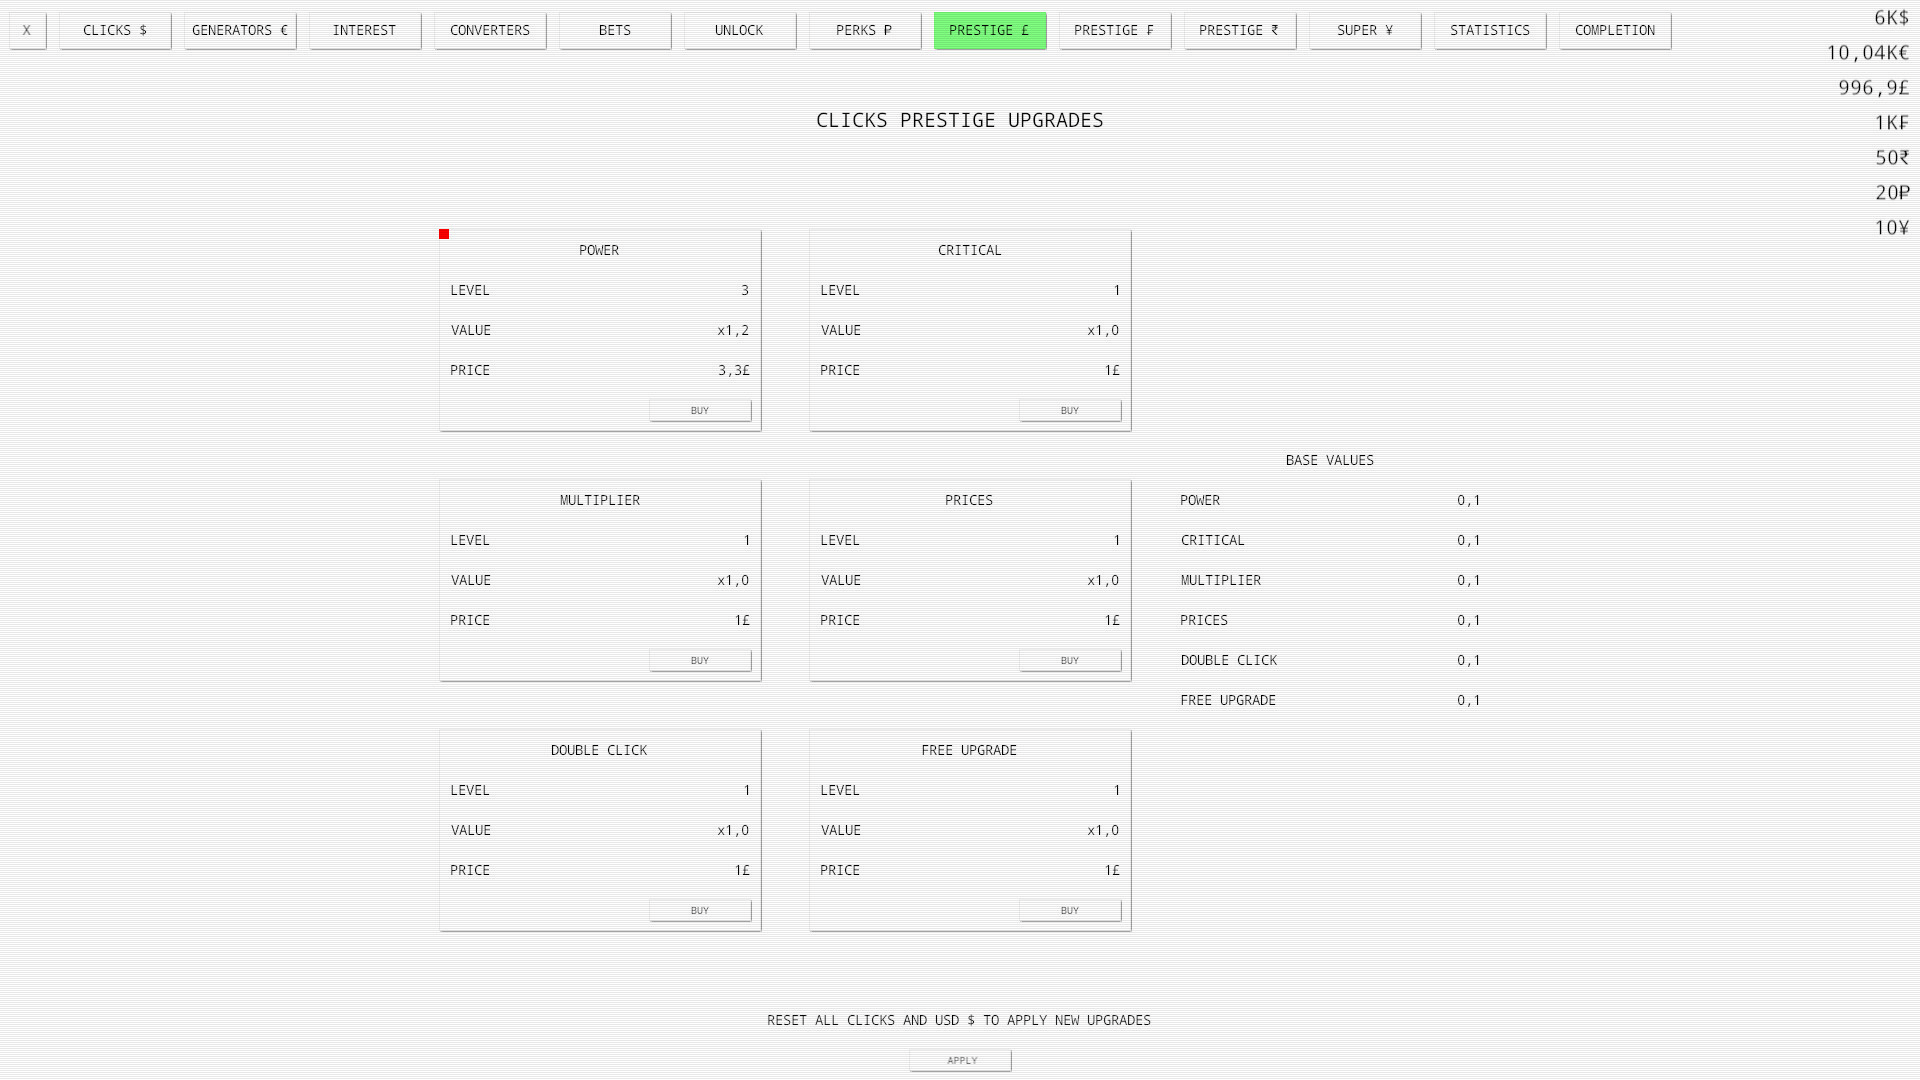The image size is (1920, 1080).
Task: Buy the PRICES upgrade
Action: tap(1070, 660)
